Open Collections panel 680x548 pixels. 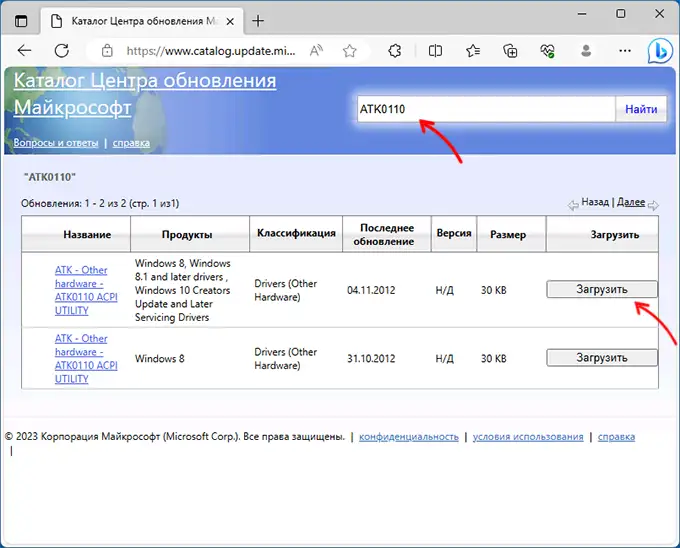coord(510,51)
